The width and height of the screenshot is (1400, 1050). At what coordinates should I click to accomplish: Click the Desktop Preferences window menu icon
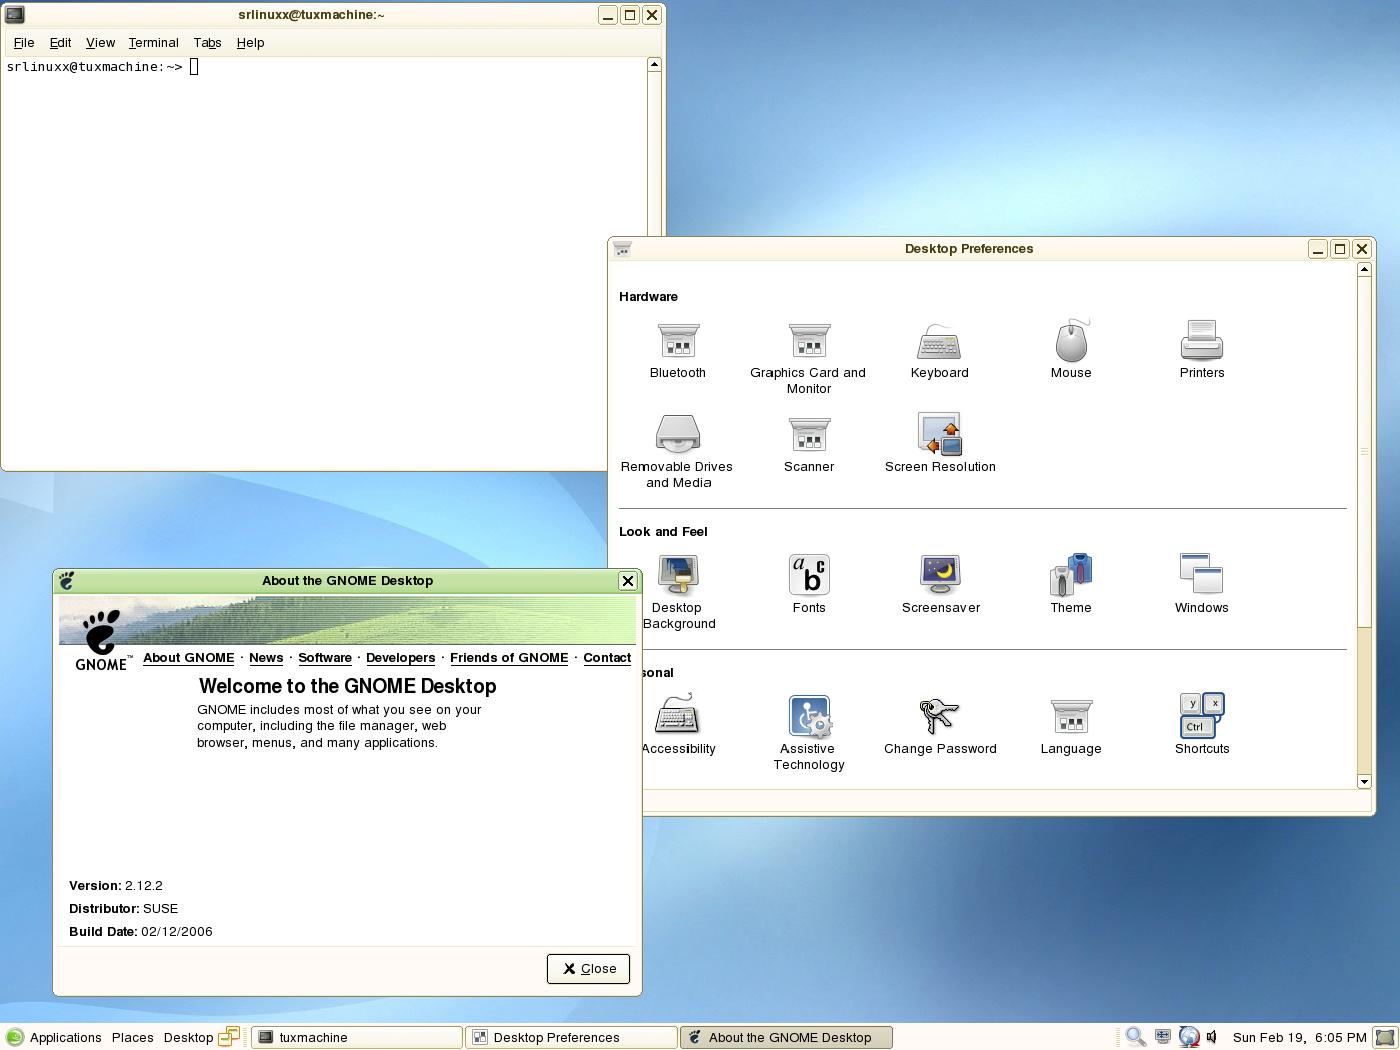click(622, 248)
